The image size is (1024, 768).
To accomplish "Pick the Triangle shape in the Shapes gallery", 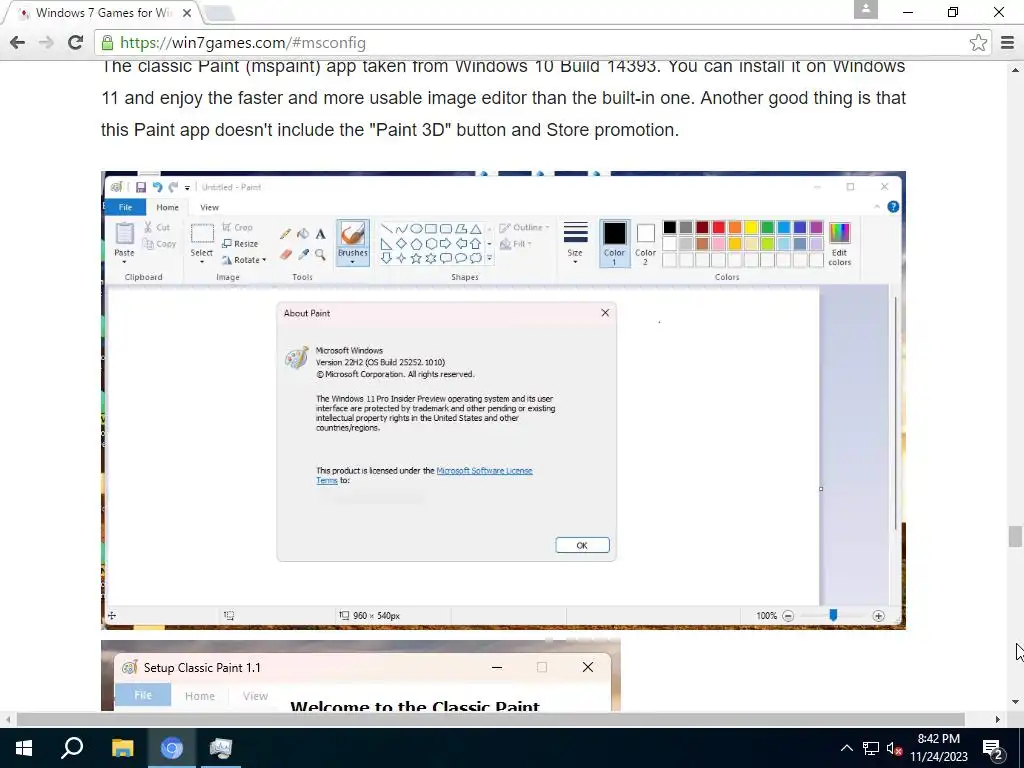I will [x=475, y=229].
